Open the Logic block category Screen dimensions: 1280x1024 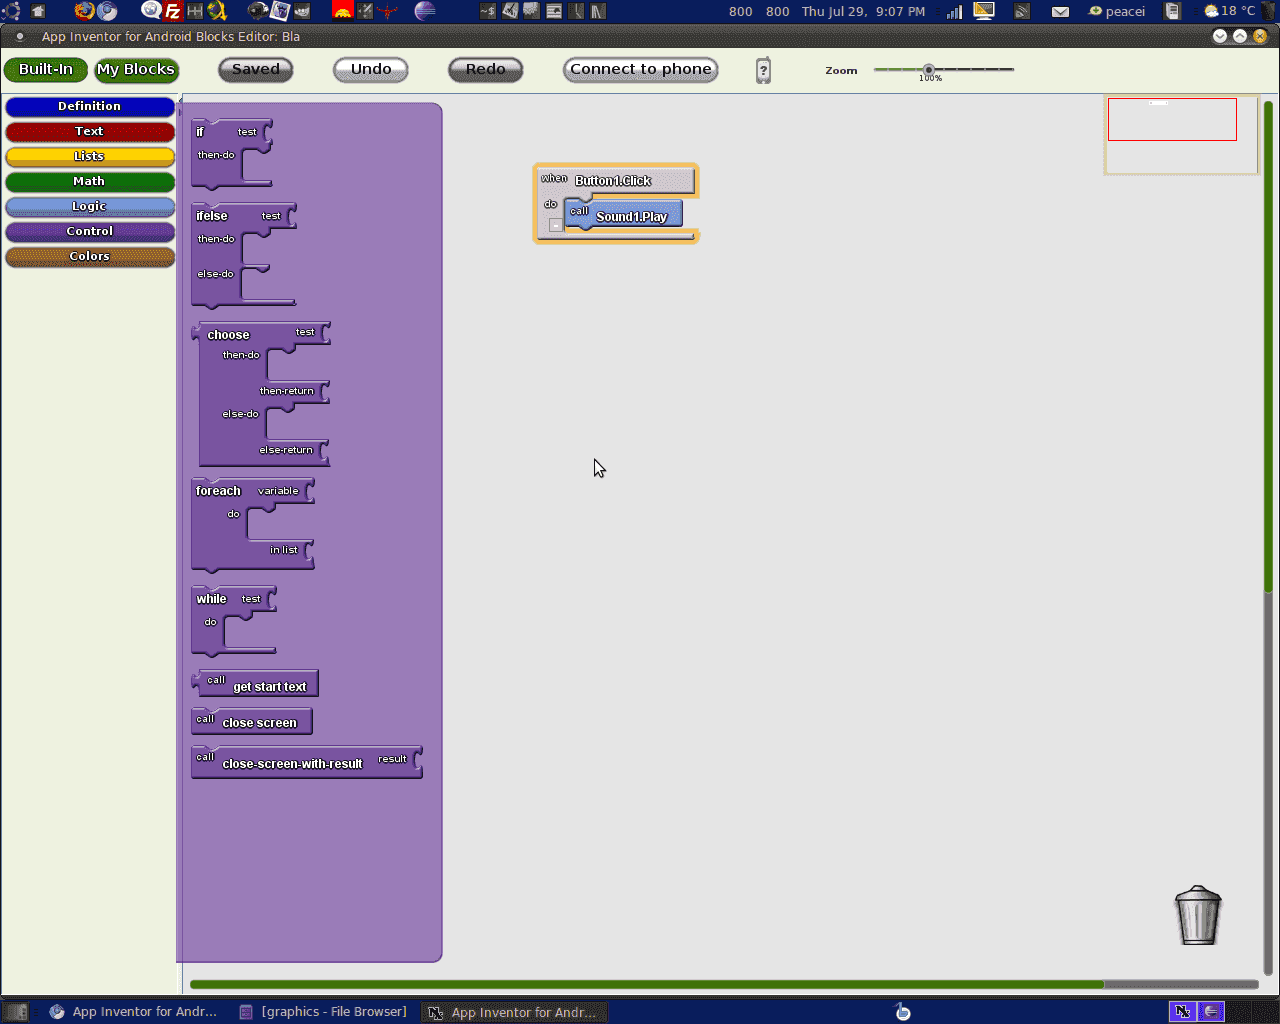pyautogui.click(x=90, y=206)
